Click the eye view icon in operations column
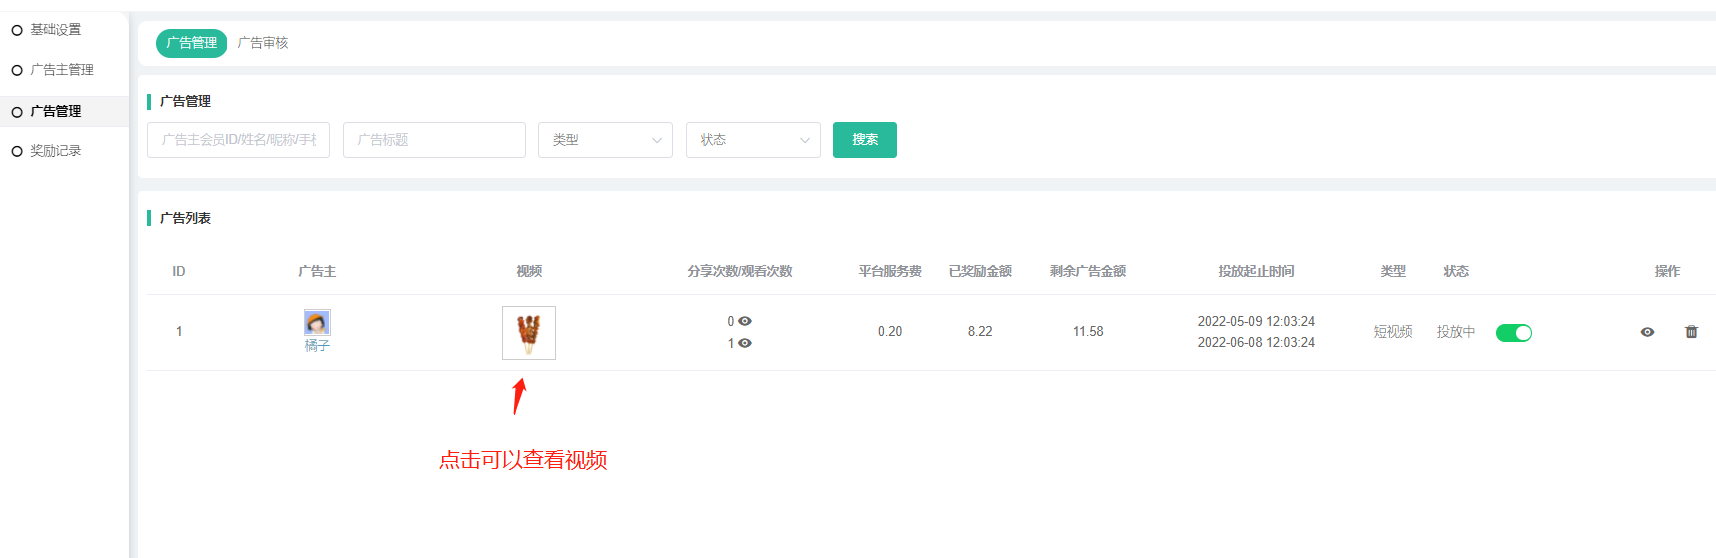 coord(1647,332)
